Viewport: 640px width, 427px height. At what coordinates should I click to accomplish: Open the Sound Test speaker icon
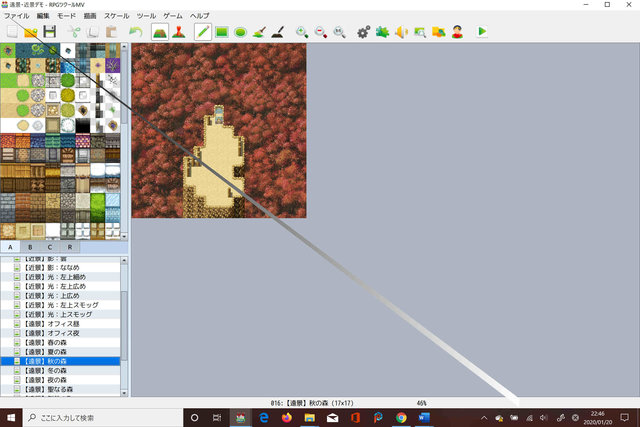[401, 32]
